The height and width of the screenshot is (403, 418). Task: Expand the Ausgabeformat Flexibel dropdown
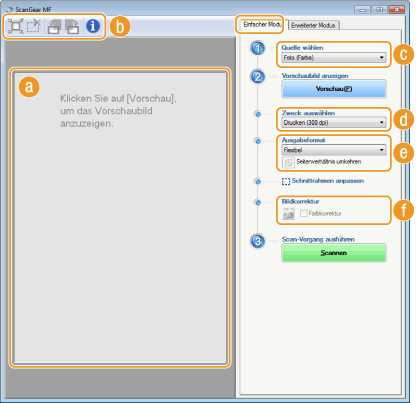pyautogui.click(x=334, y=150)
